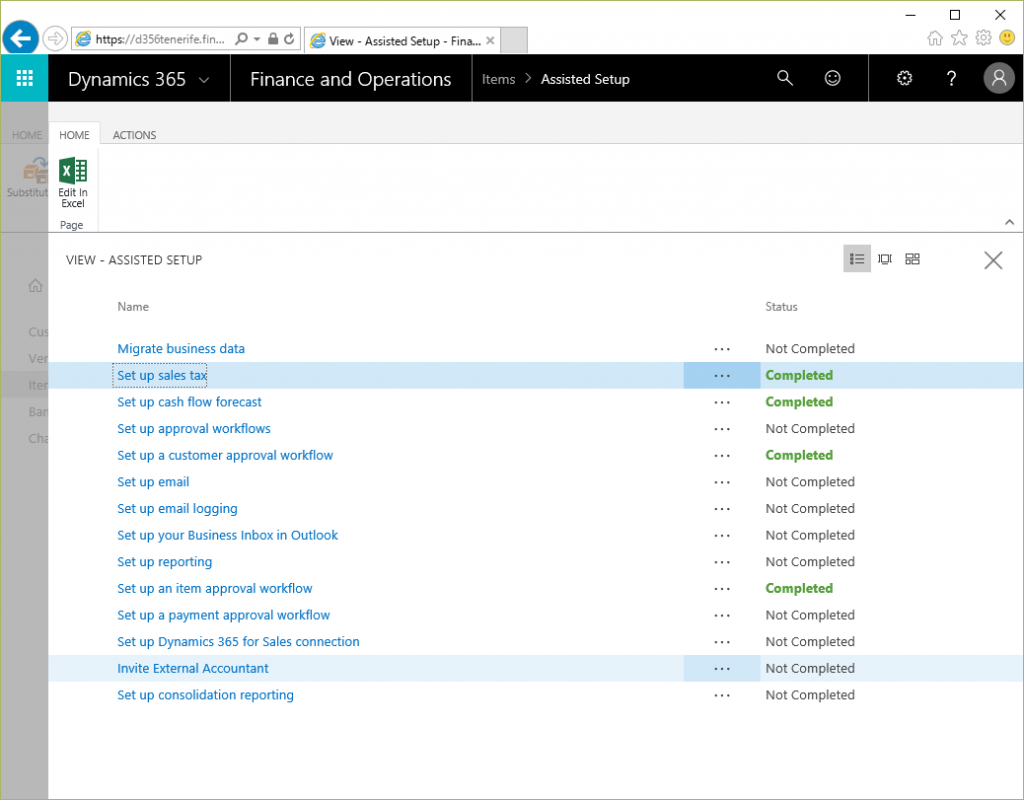This screenshot has height=800, width=1024.
Task: Open the ellipsis menu for Set up sales tax
Action: (722, 376)
